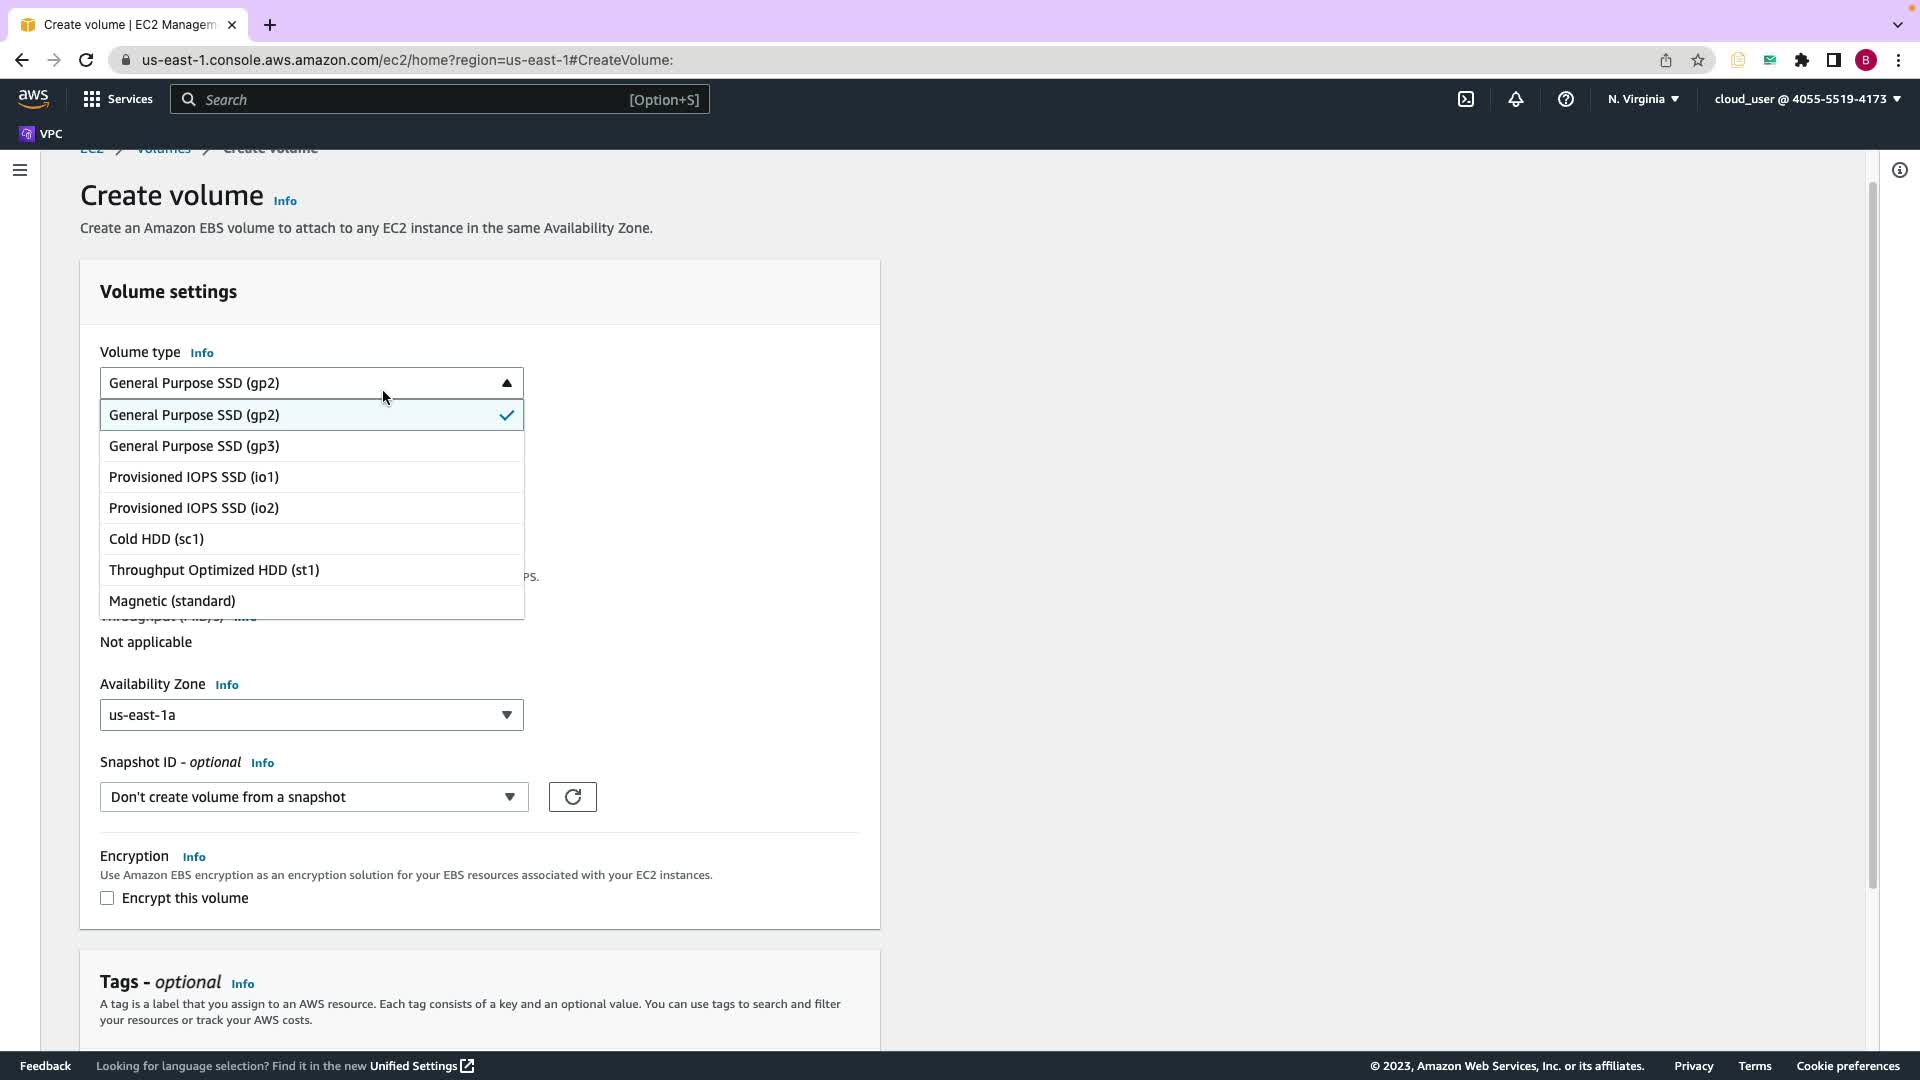The height and width of the screenshot is (1080, 1920).
Task: Pick Magnetic (standard) from the list
Action: (172, 601)
